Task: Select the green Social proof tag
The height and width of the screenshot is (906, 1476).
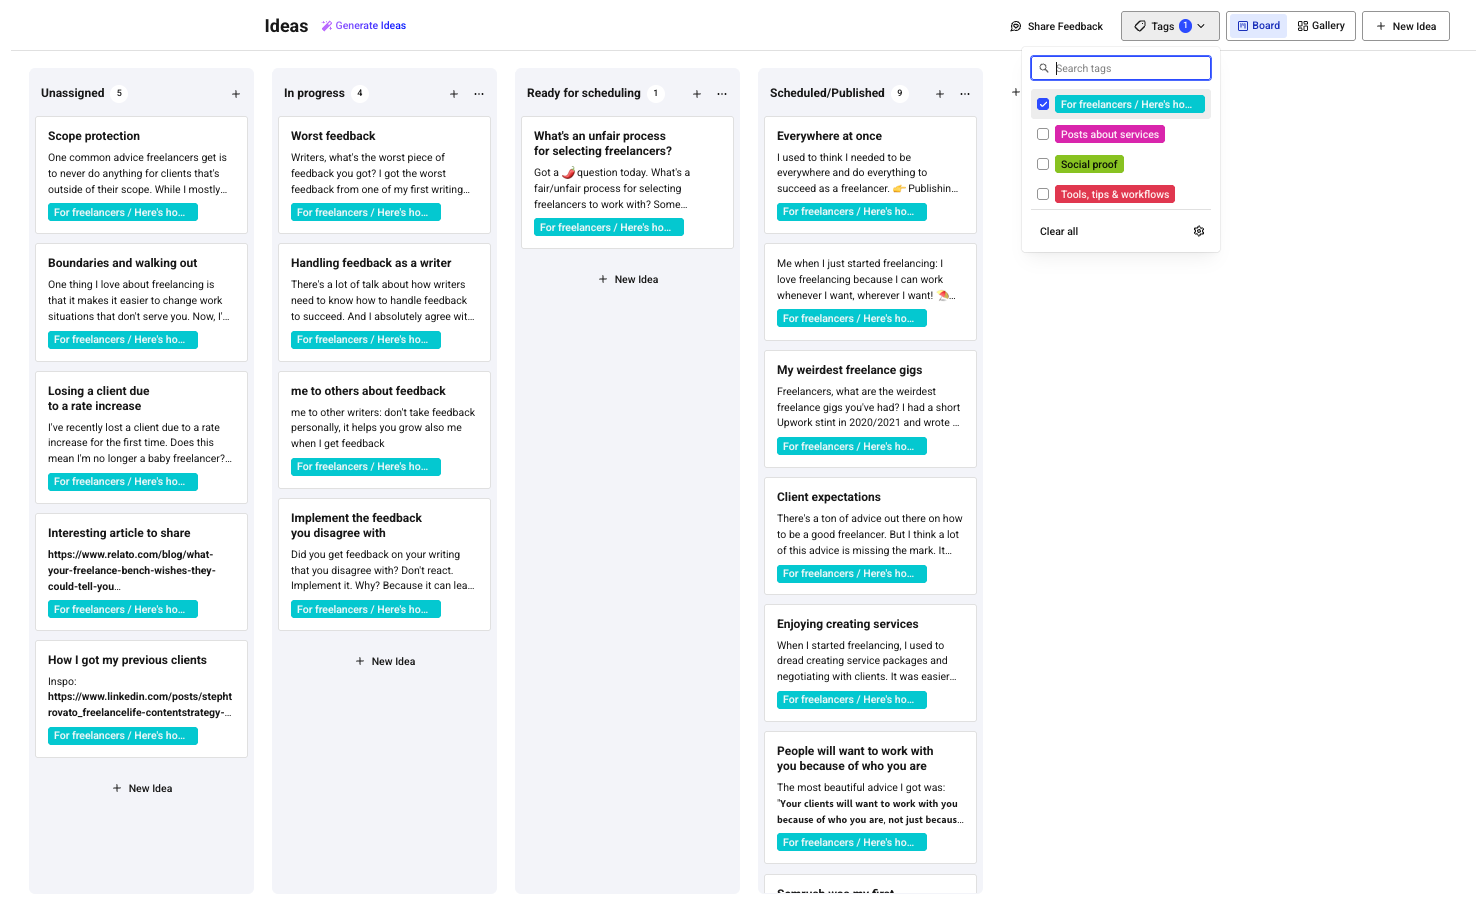Action: click(x=1089, y=164)
